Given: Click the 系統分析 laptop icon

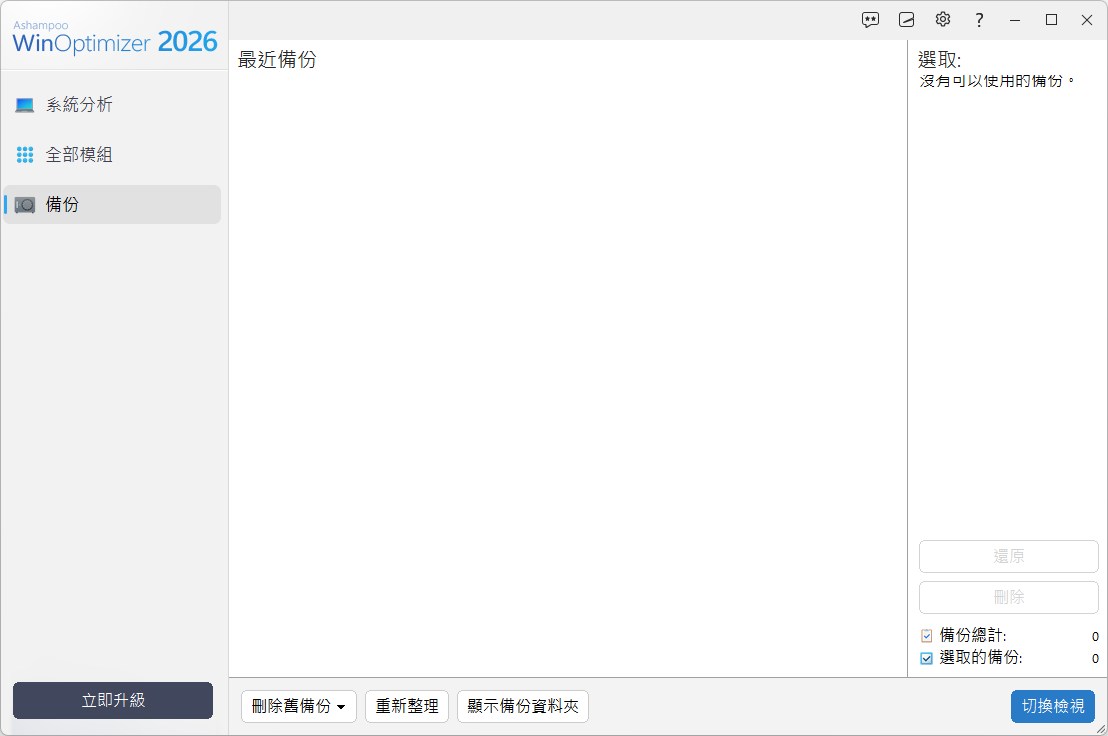Looking at the screenshot, I should pyautogui.click(x=25, y=105).
